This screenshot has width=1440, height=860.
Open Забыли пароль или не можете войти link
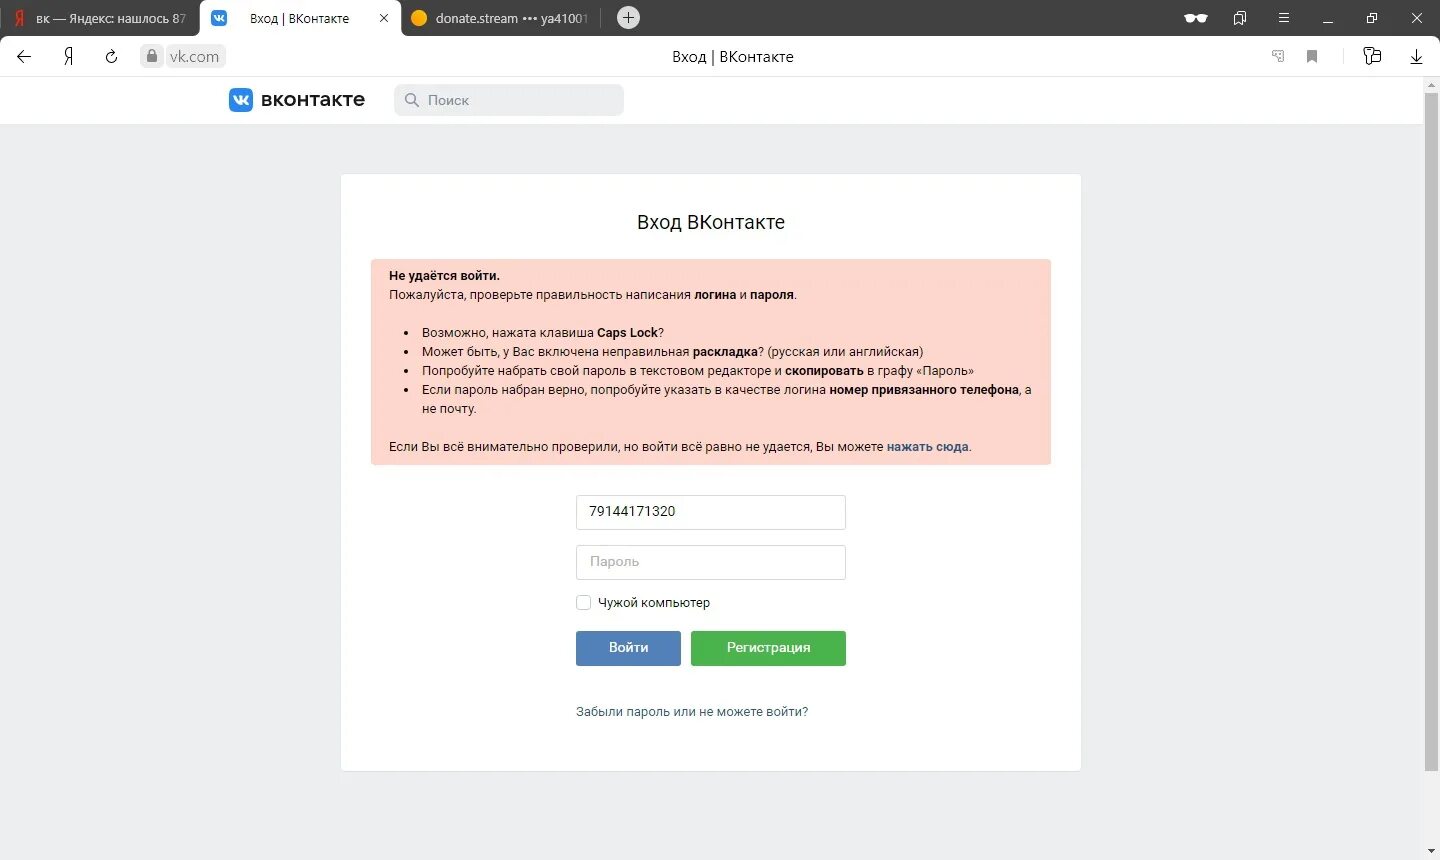coord(692,712)
